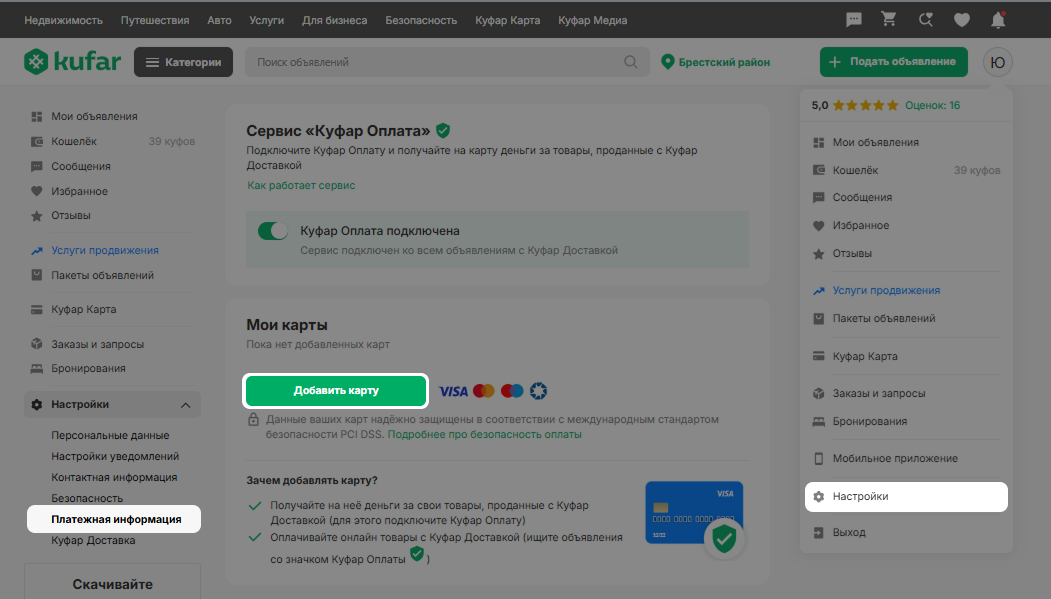Click dropdown Мобильное приложение phone icon

coord(818,458)
